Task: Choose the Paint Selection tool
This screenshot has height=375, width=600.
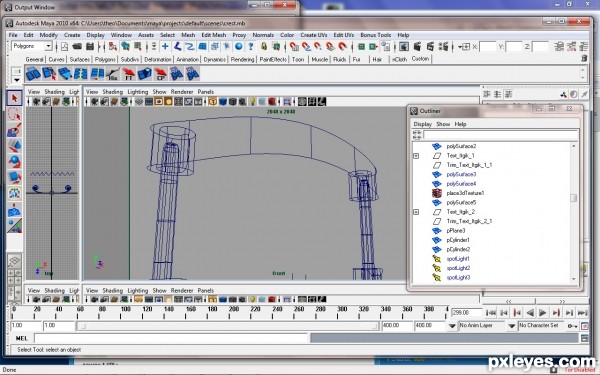Action: pyautogui.click(x=15, y=130)
